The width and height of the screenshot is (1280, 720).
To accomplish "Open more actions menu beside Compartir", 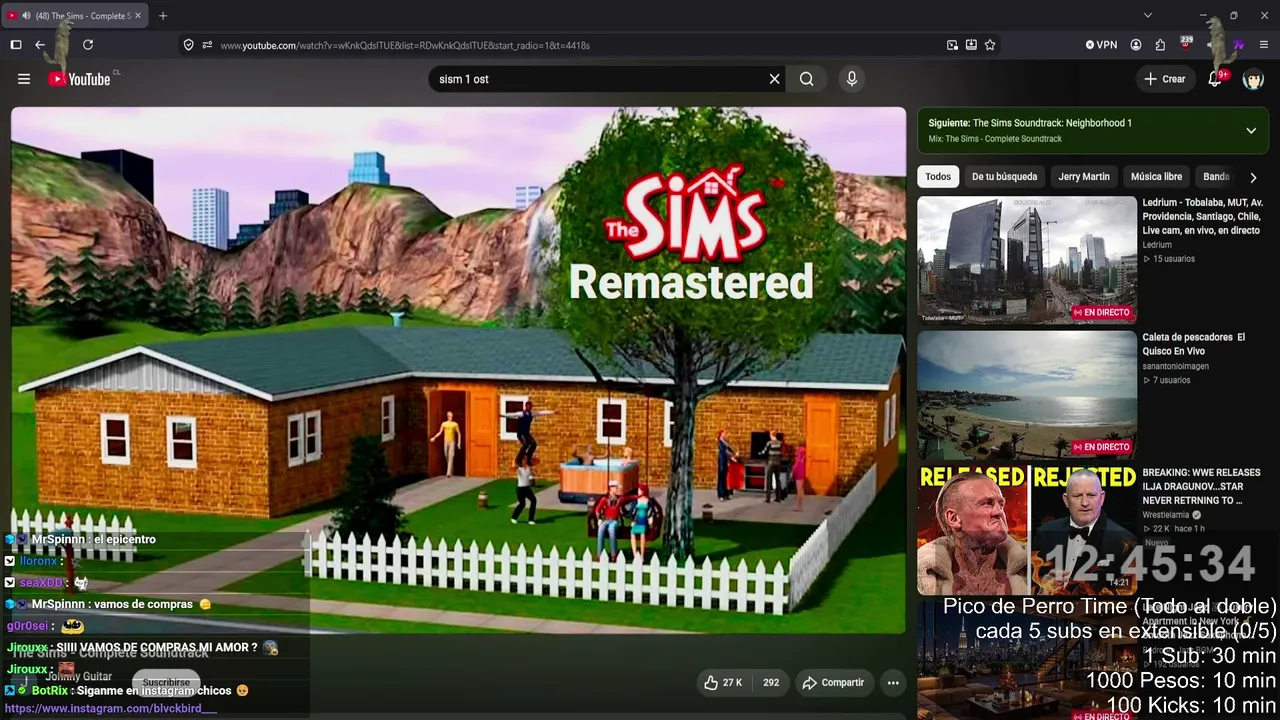I will tap(893, 683).
